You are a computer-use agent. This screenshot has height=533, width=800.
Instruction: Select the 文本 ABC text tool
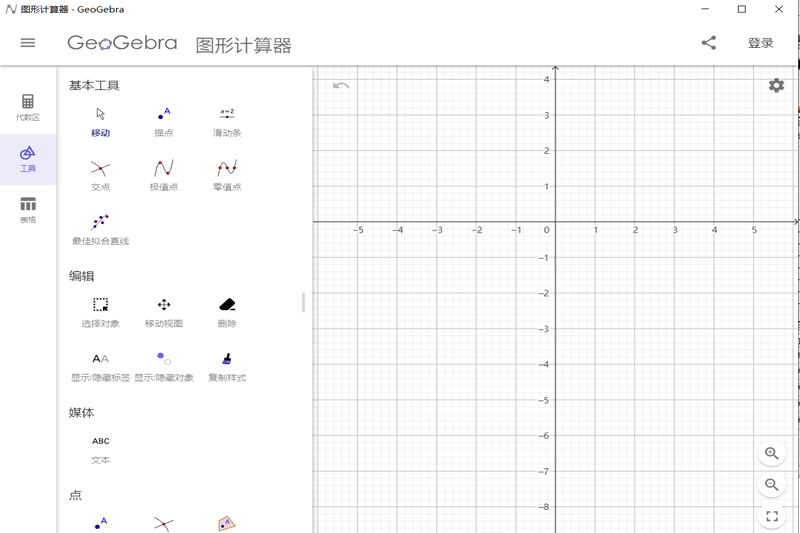point(100,447)
